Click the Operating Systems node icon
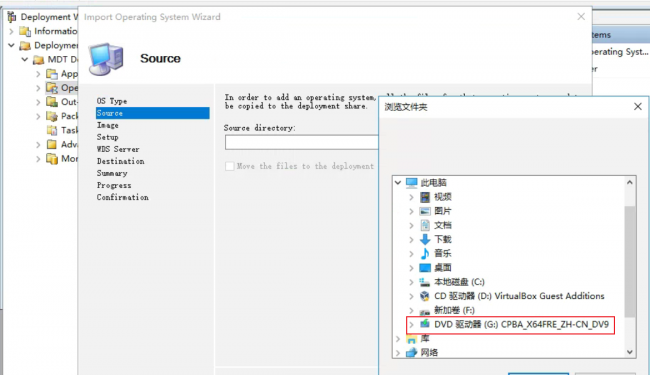 (52, 88)
